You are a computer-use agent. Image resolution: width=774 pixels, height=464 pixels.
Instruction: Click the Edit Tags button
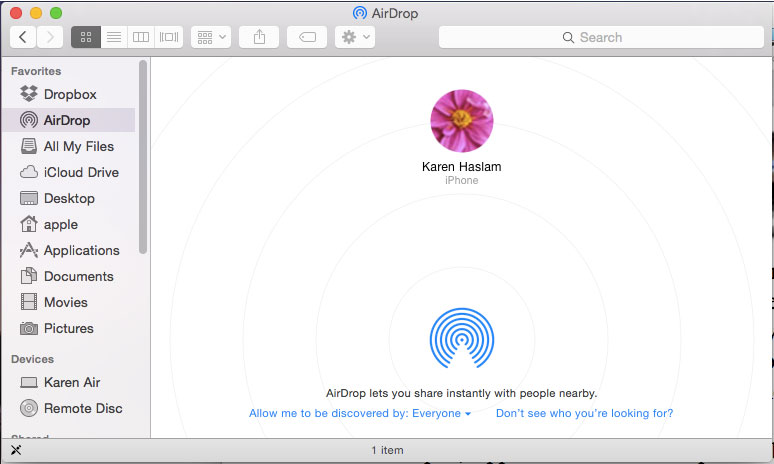(307, 37)
